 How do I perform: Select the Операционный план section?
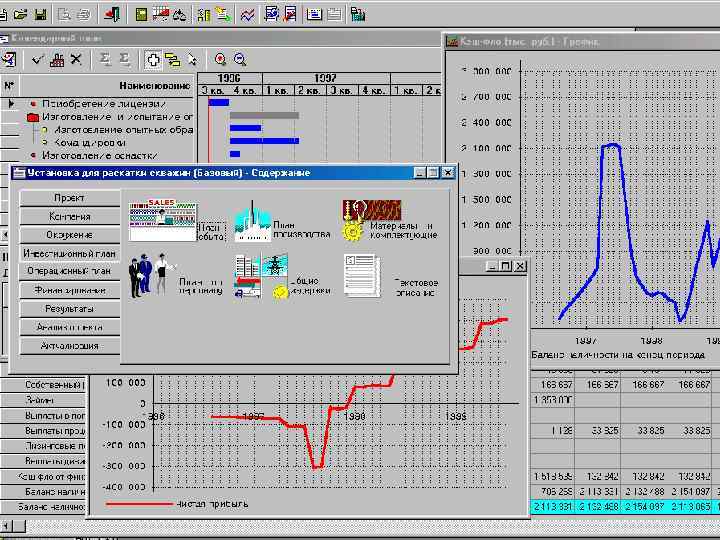70,271
